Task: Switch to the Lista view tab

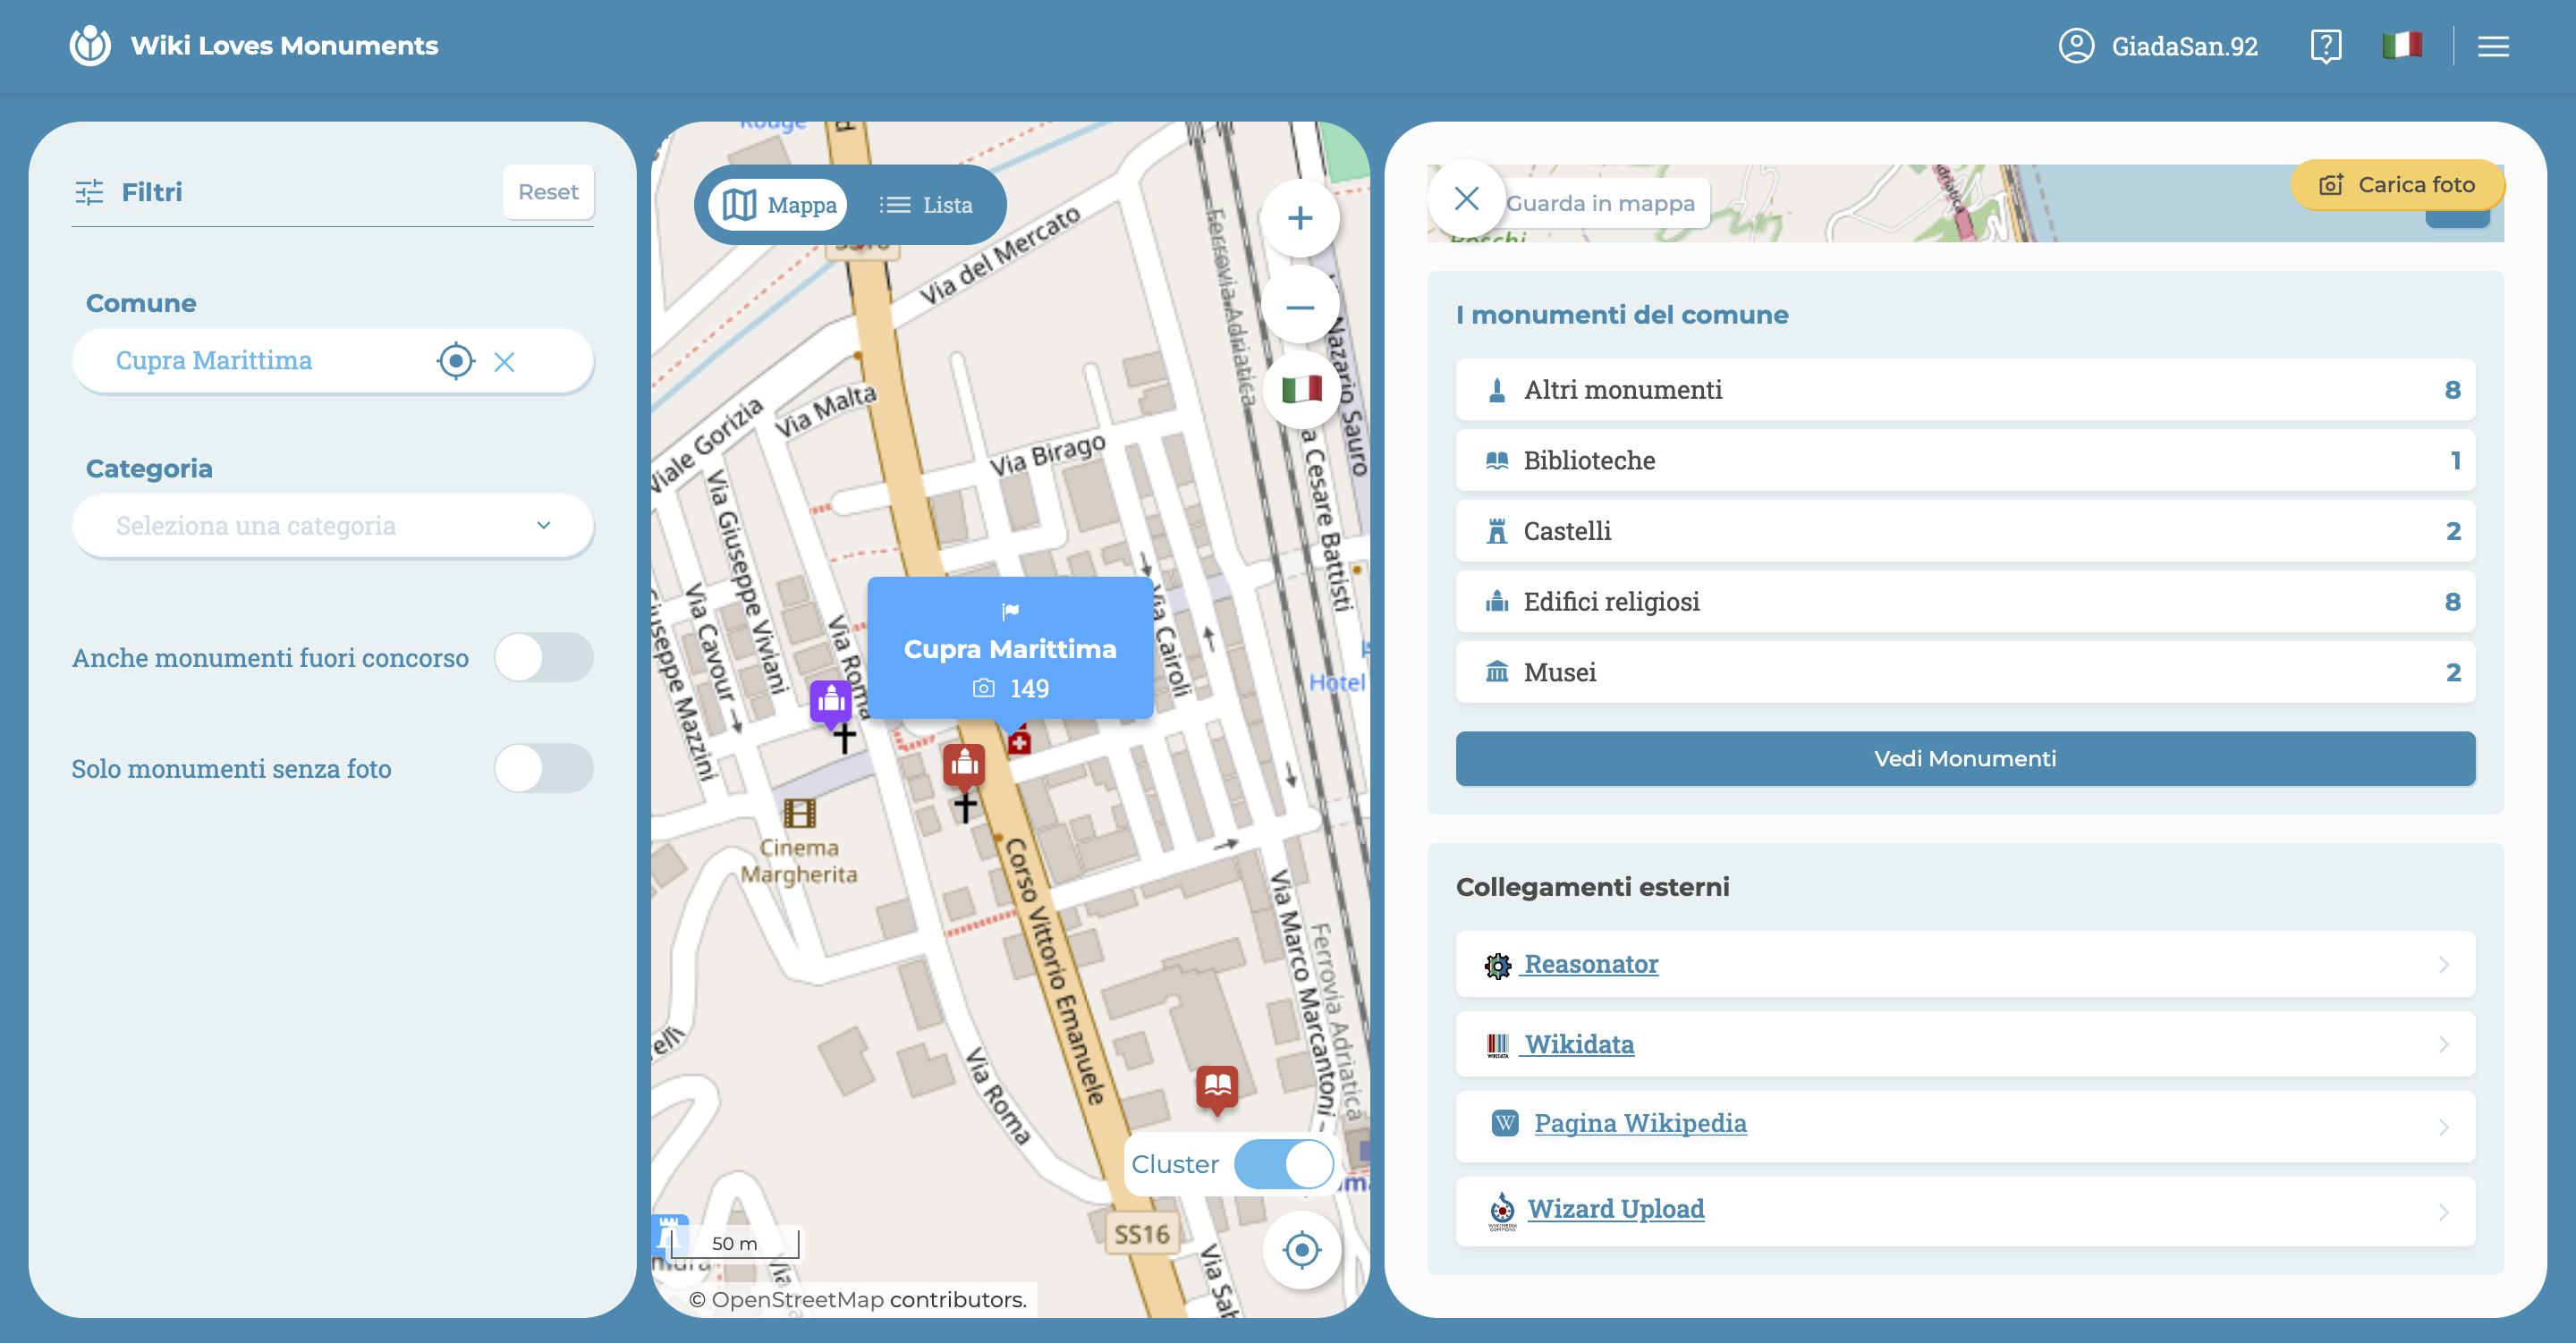Action: pos(925,205)
